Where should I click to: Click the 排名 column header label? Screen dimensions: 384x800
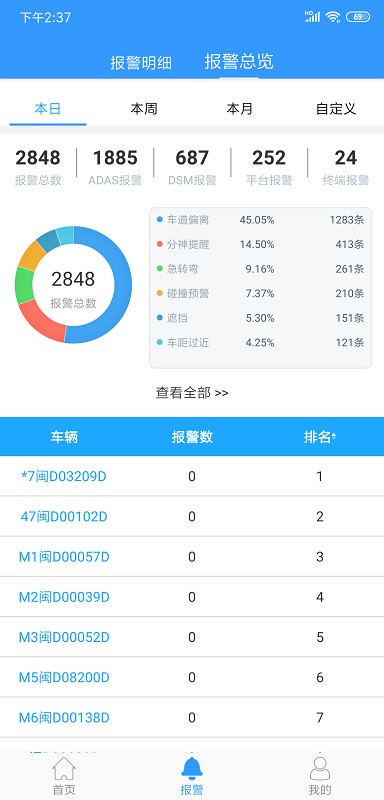tap(317, 437)
